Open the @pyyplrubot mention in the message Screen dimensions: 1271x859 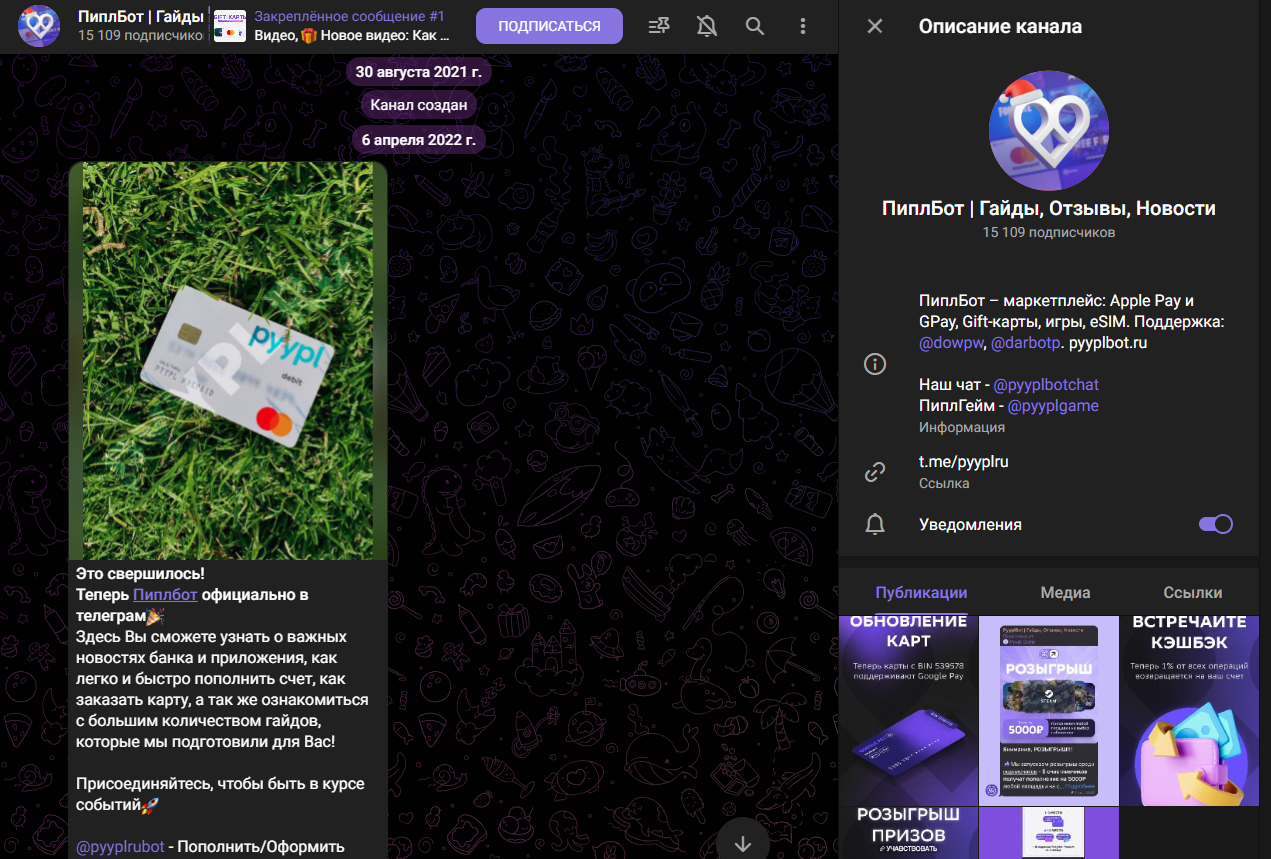[x=120, y=847]
